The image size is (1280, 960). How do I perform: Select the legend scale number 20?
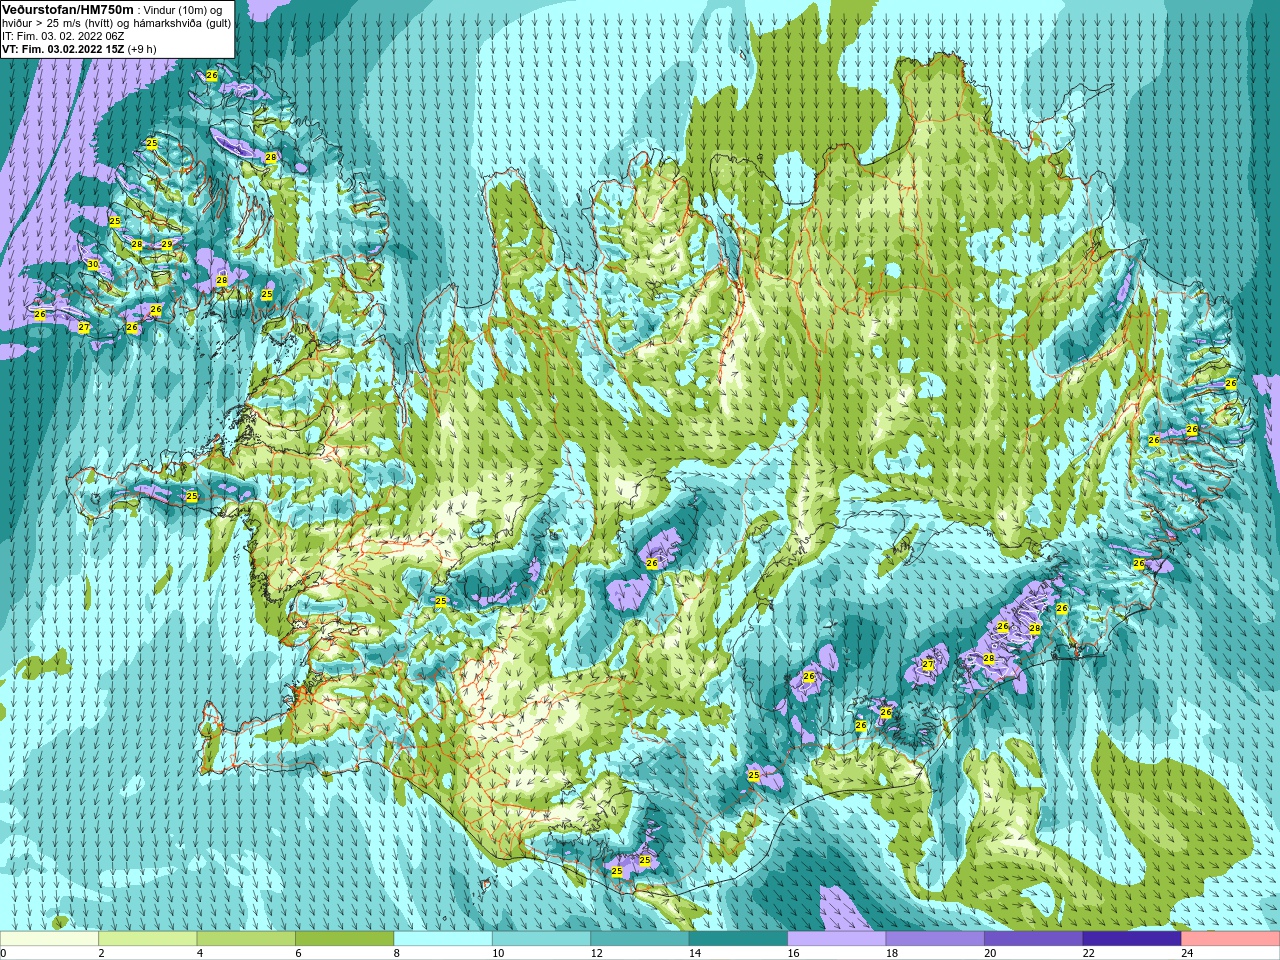(x=990, y=953)
